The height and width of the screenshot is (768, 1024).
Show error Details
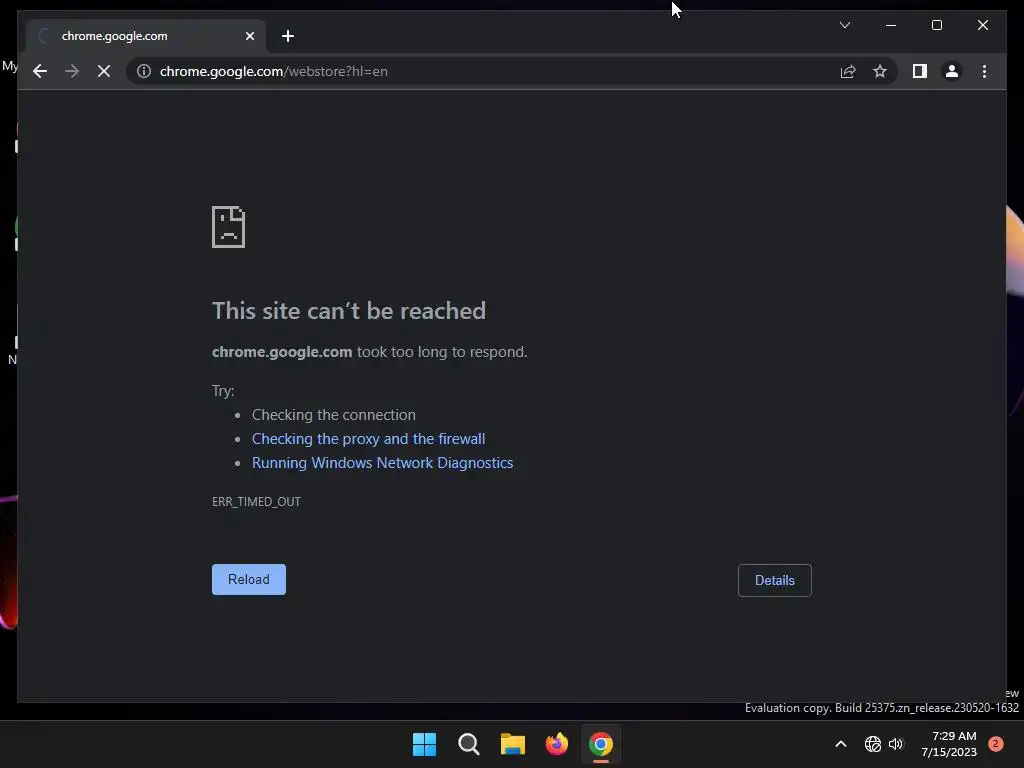click(x=775, y=580)
